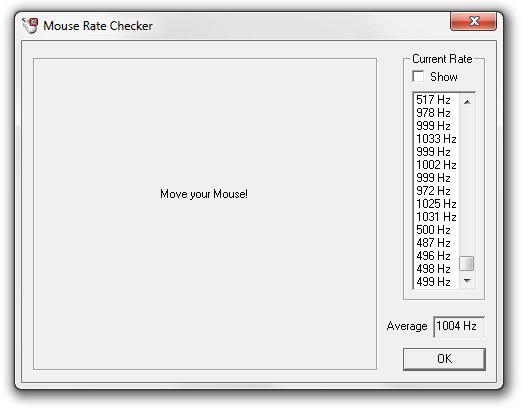Viewport: 522px width, 413px height.
Task: Click the rate list scroll up arrow
Action: click(467, 102)
